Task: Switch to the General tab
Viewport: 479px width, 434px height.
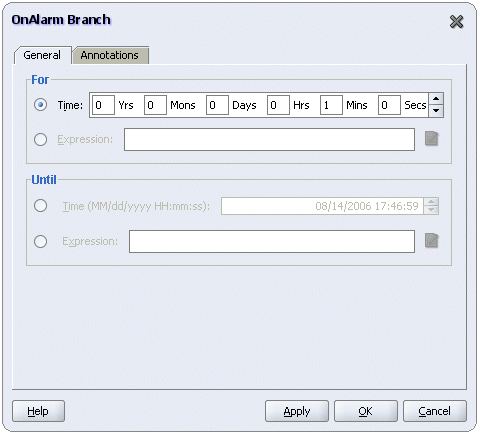Action: [42, 55]
